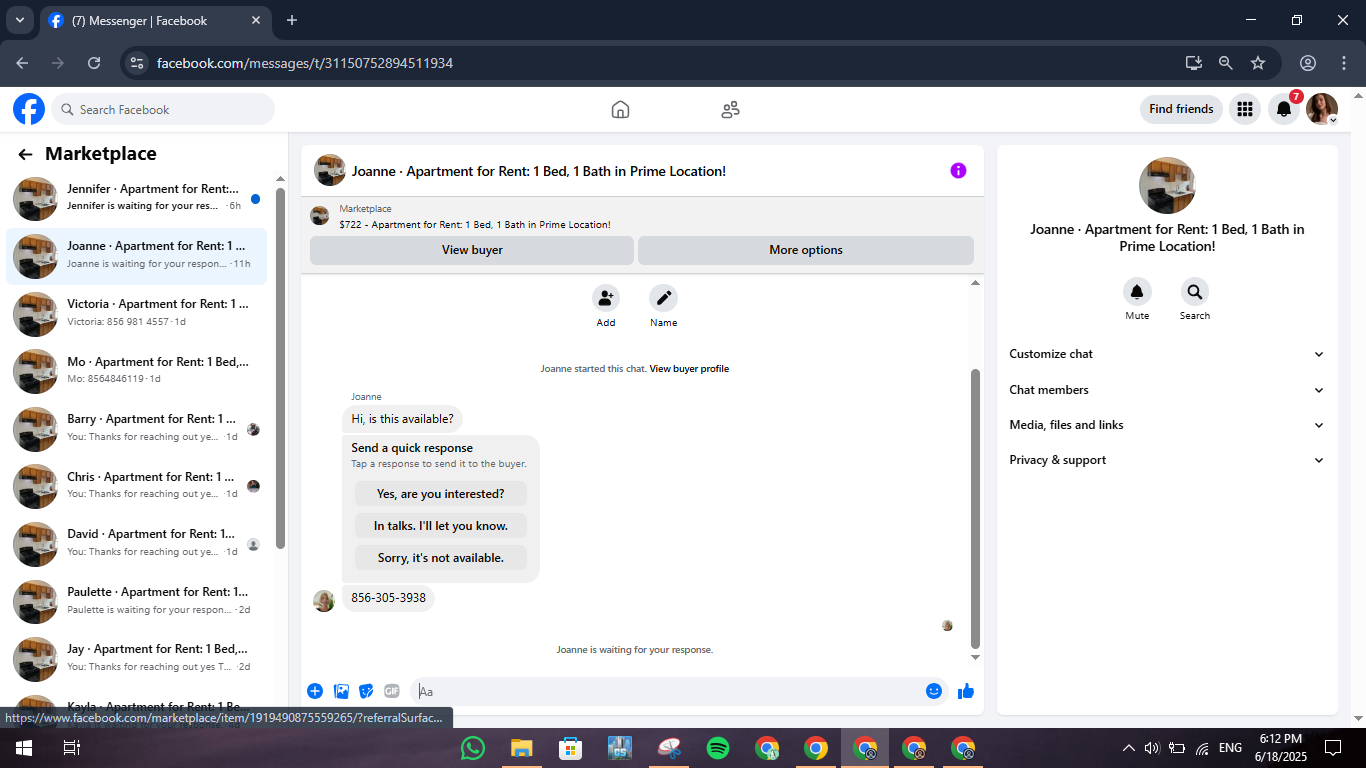
Task: Open the Friends icon in top navigation
Action: [730, 109]
